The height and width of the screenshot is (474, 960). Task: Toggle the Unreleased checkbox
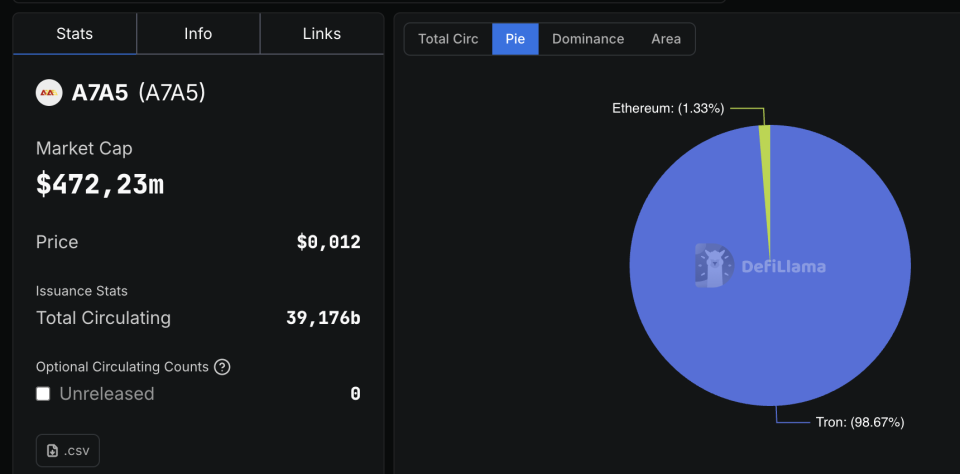[43, 394]
